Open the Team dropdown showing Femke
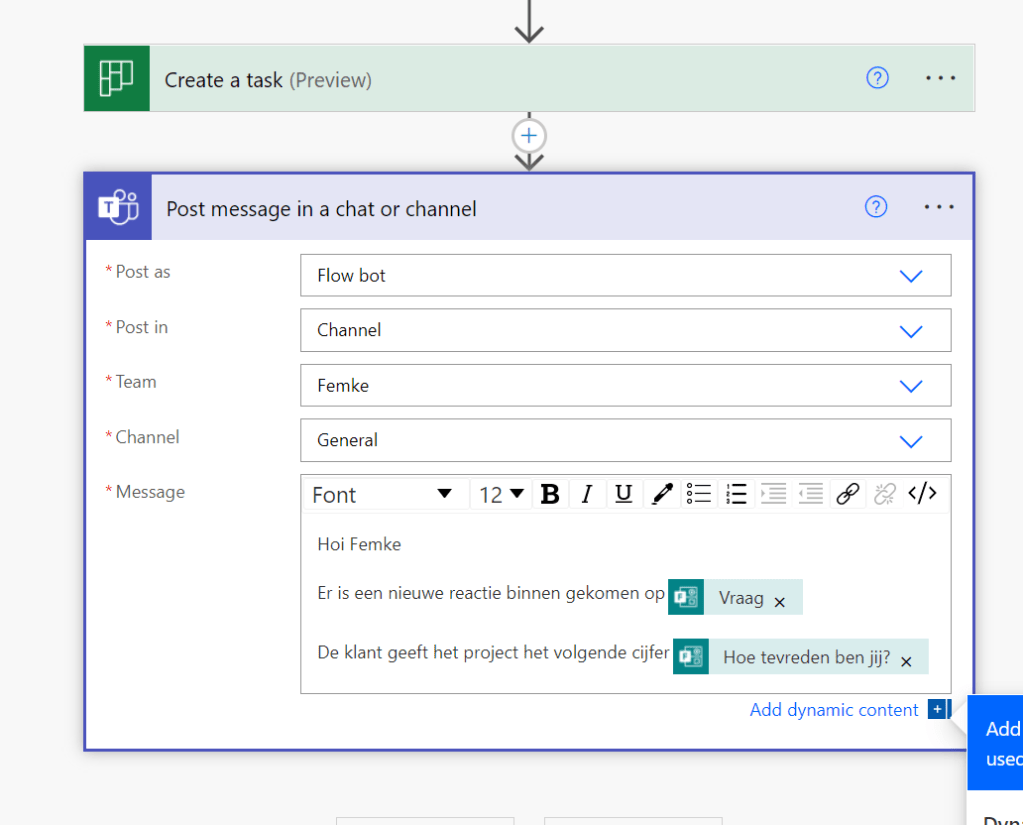The height and width of the screenshot is (825, 1023). [x=910, y=386]
